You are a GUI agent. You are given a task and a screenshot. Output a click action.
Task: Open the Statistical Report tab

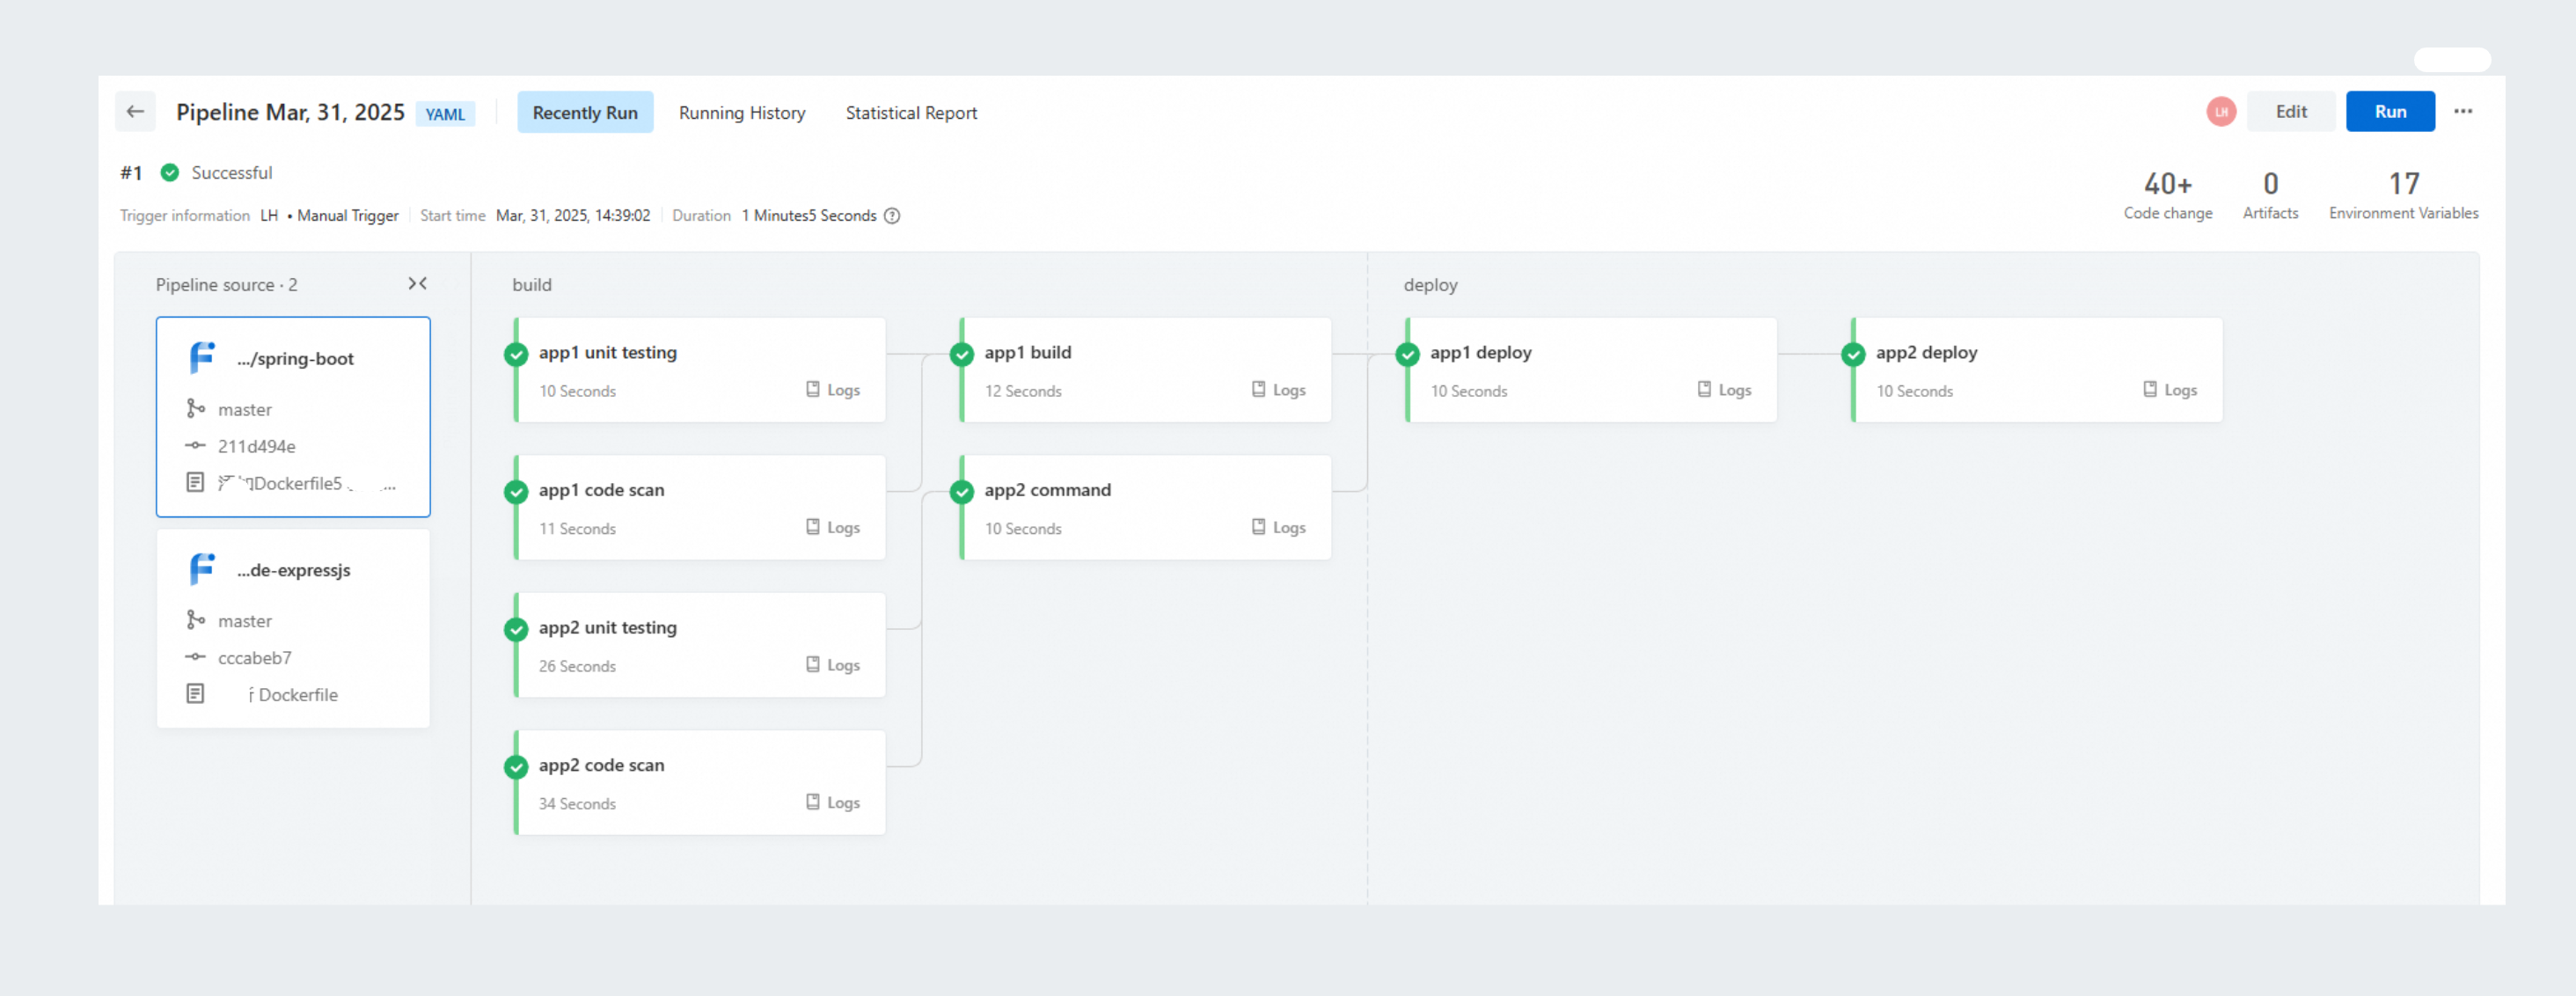(911, 113)
